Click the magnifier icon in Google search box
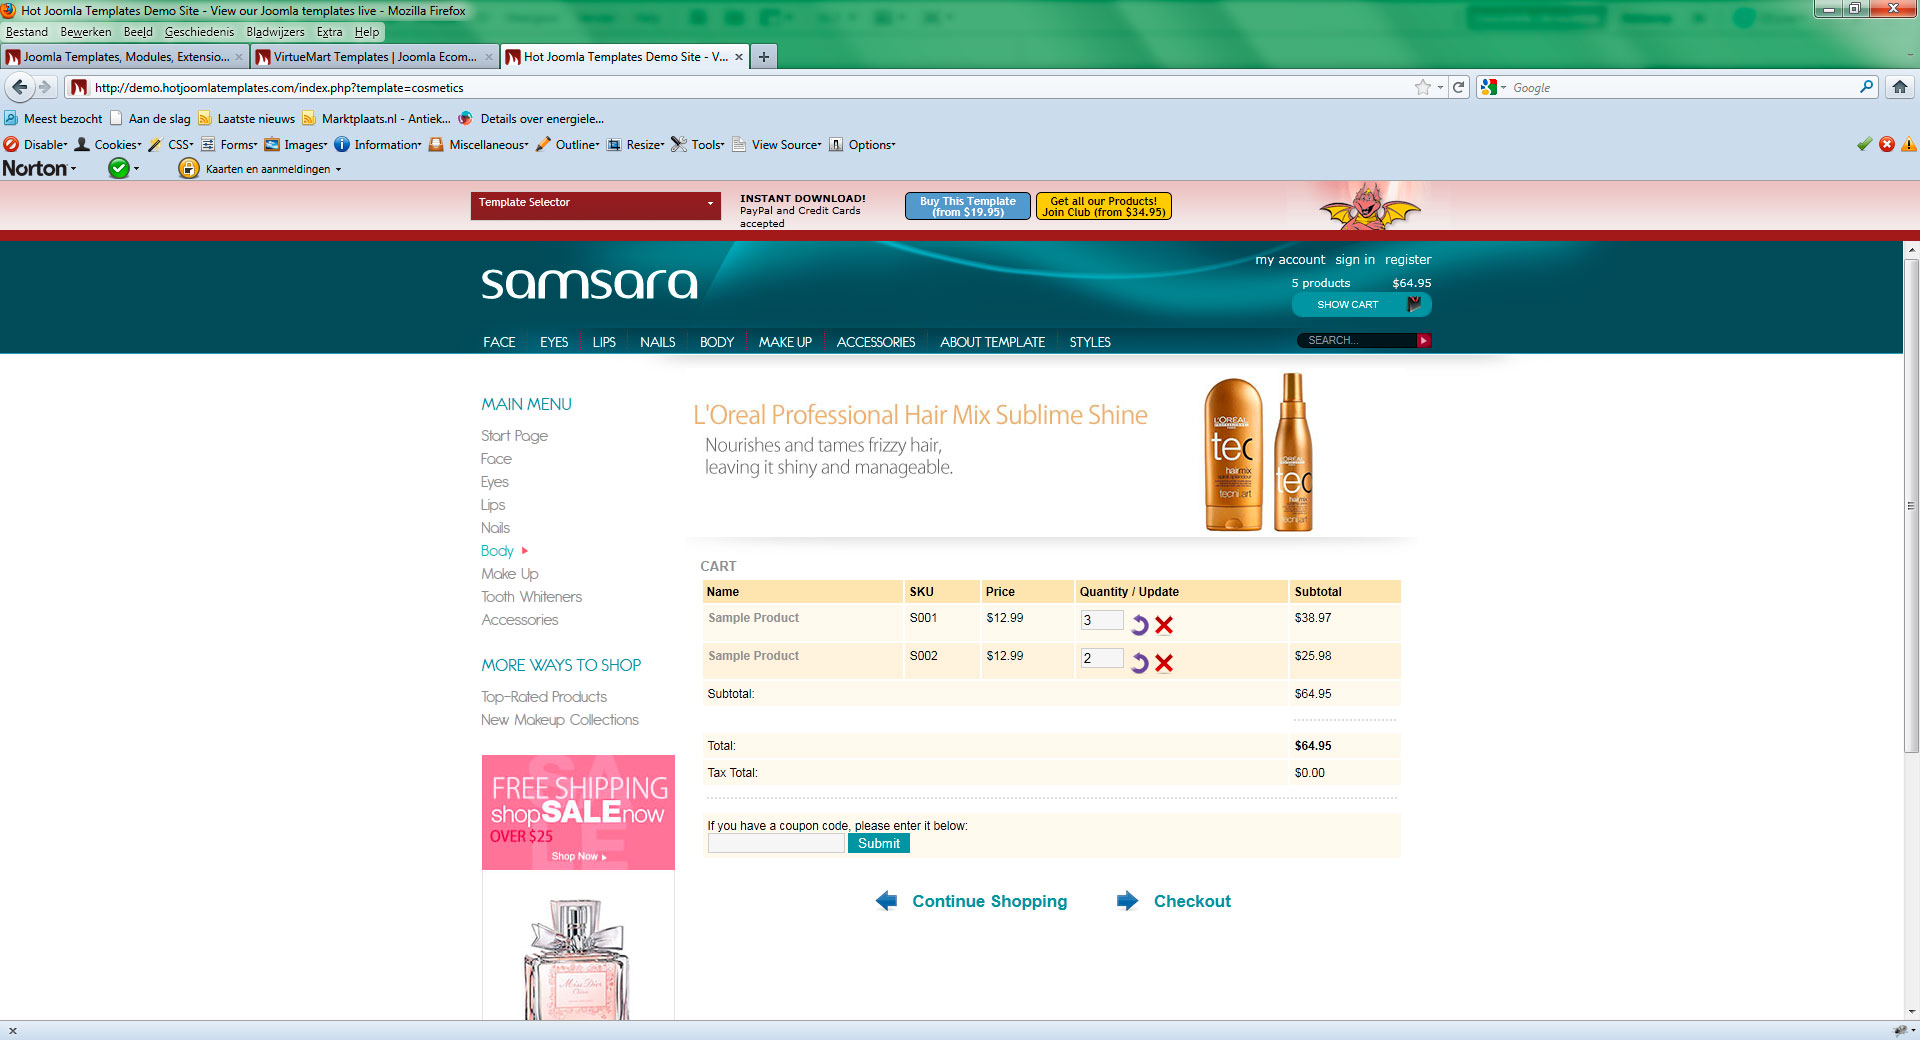Image resolution: width=1920 pixels, height=1040 pixels. coord(1866,87)
